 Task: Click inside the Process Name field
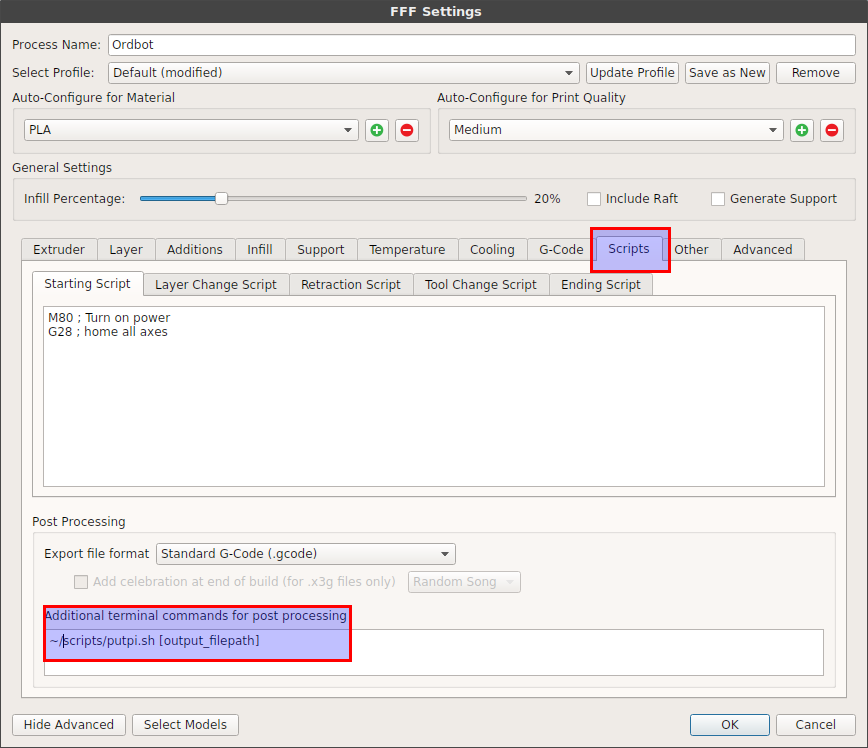click(x=480, y=44)
